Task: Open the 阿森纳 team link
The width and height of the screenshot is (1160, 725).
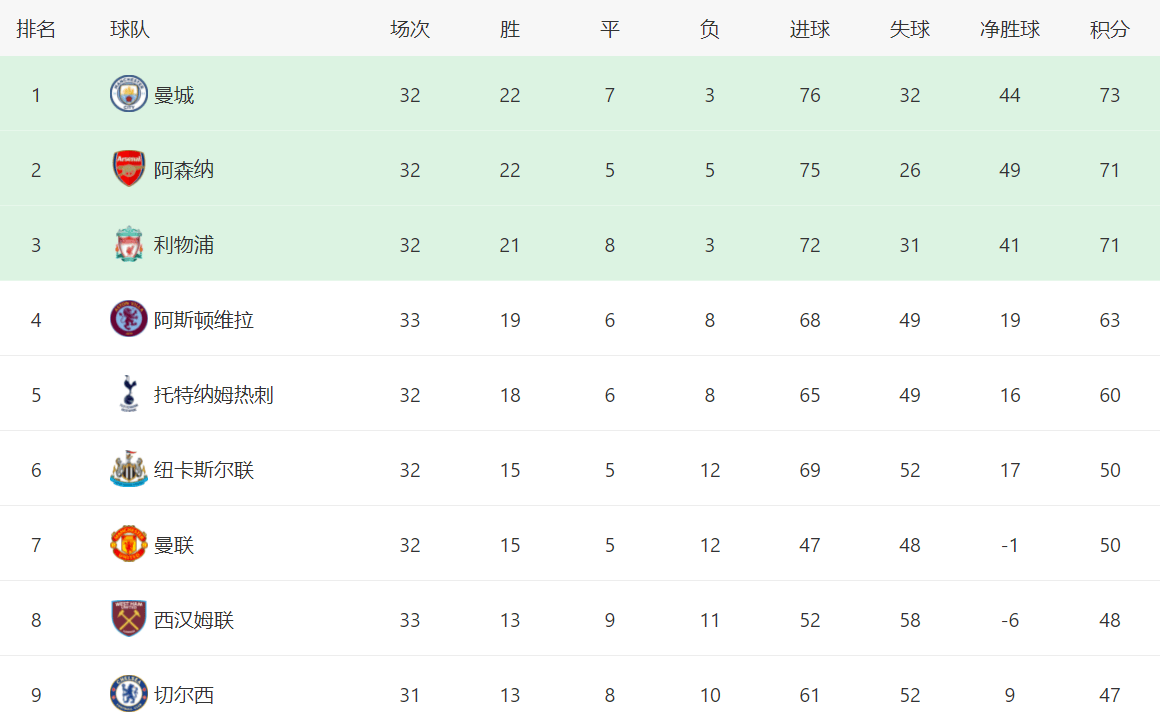Action: (183, 170)
